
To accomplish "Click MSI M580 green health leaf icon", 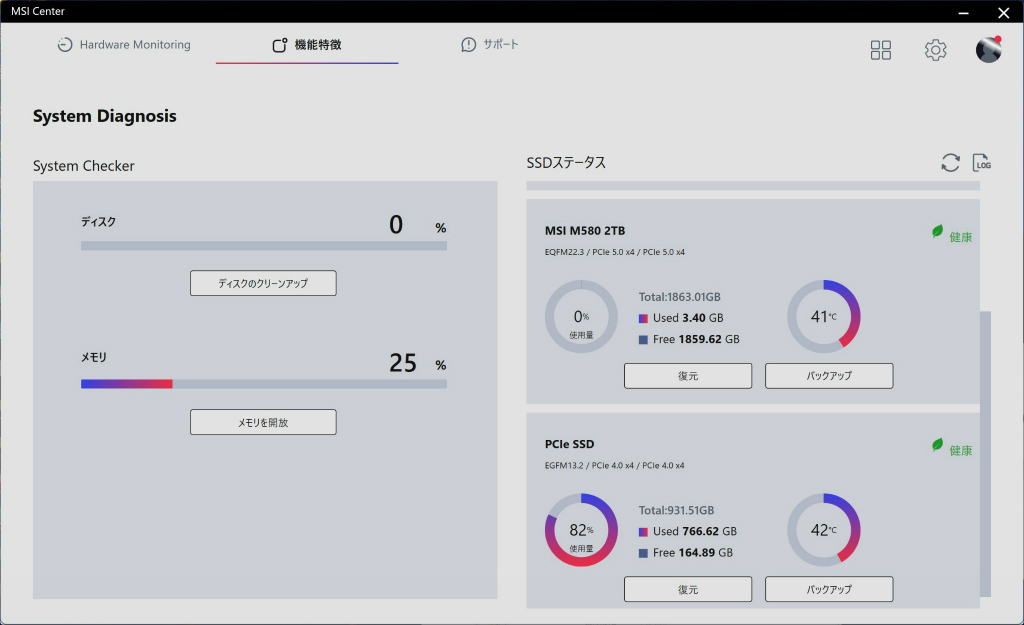I will coord(937,231).
